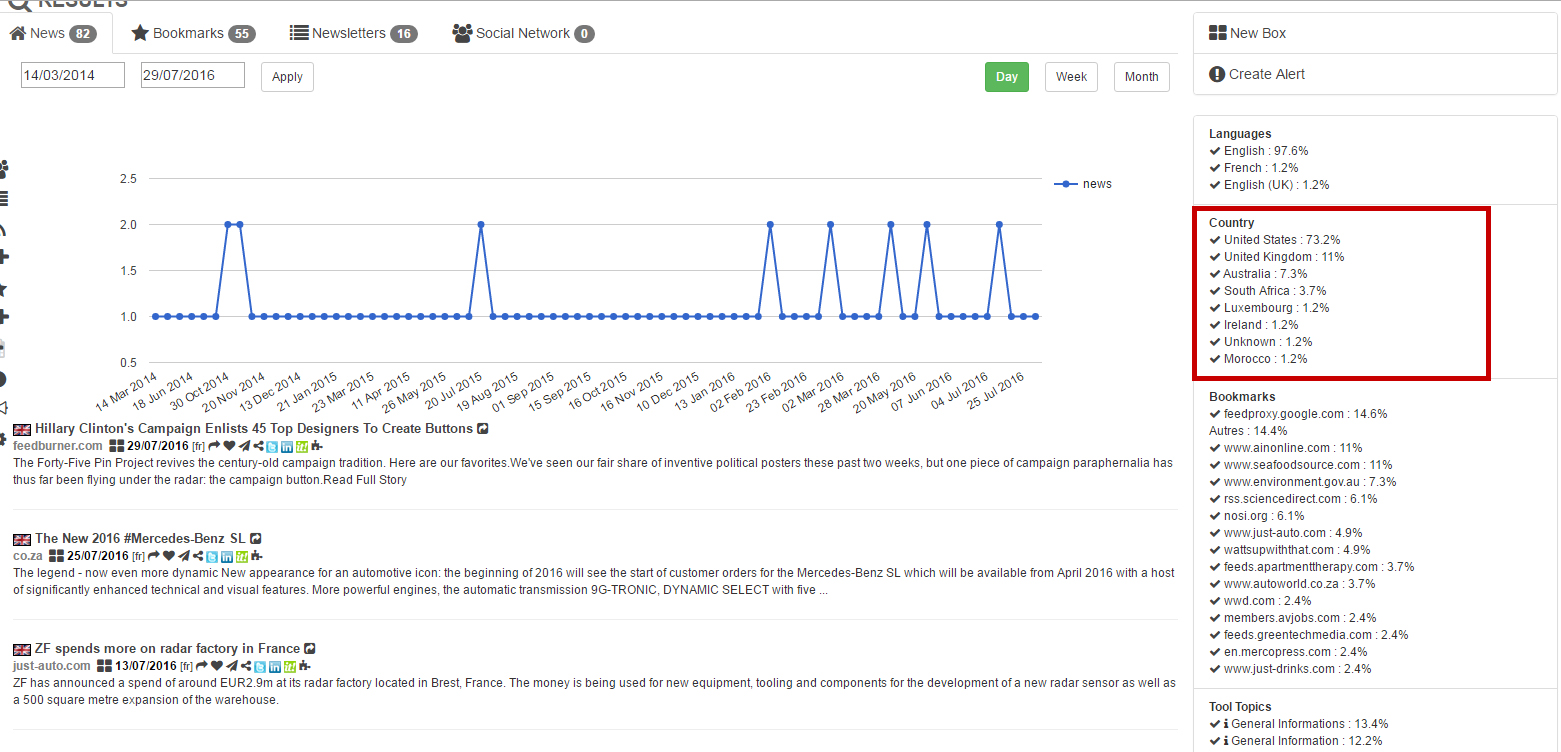1561x752 pixels.
Task: Toggle the United Kingdom country filter
Action: [x=1277, y=257]
